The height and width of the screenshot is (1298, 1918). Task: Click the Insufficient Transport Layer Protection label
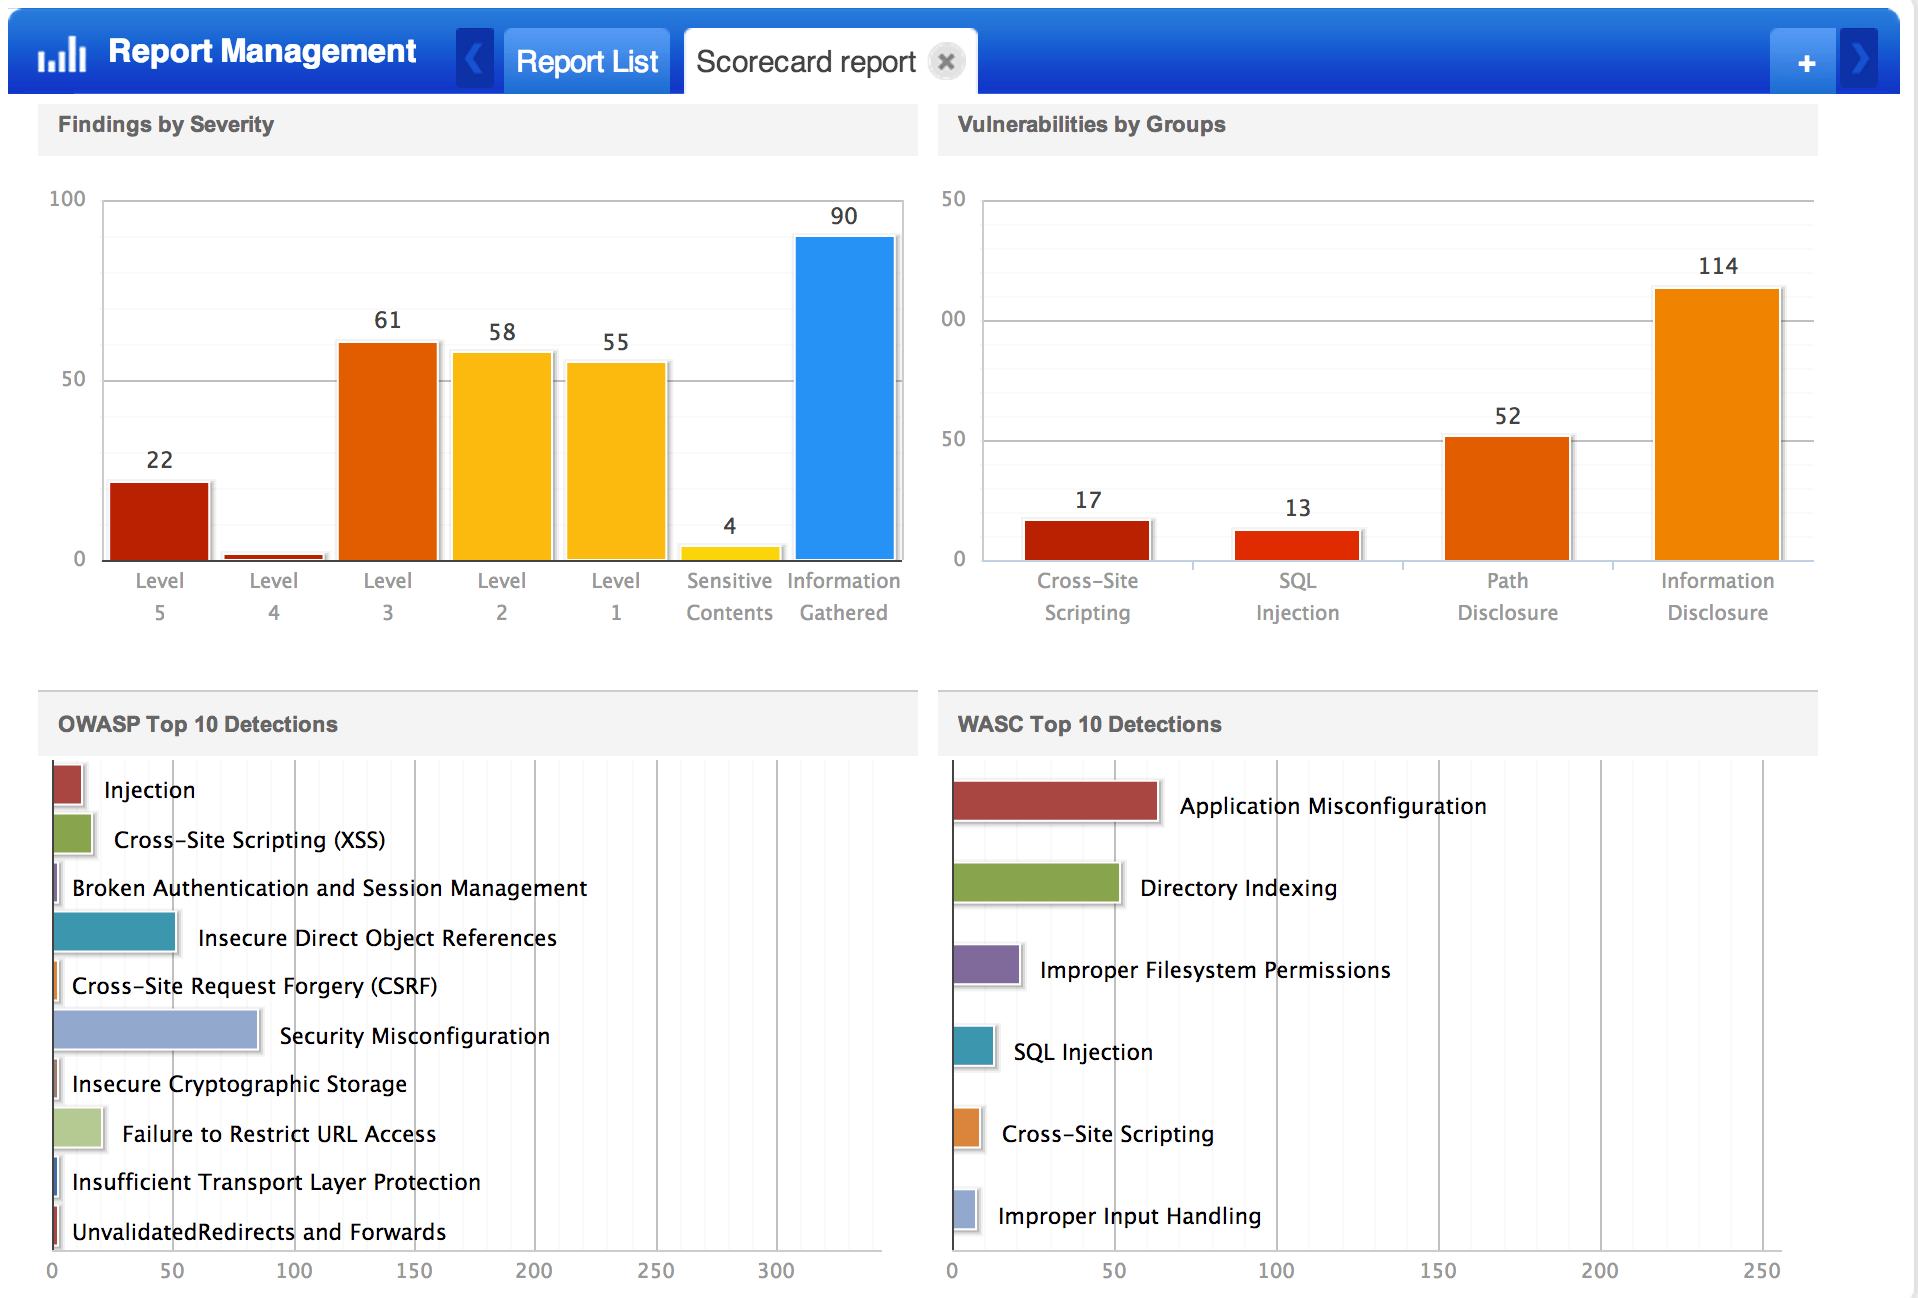(x=276, y=1182)
